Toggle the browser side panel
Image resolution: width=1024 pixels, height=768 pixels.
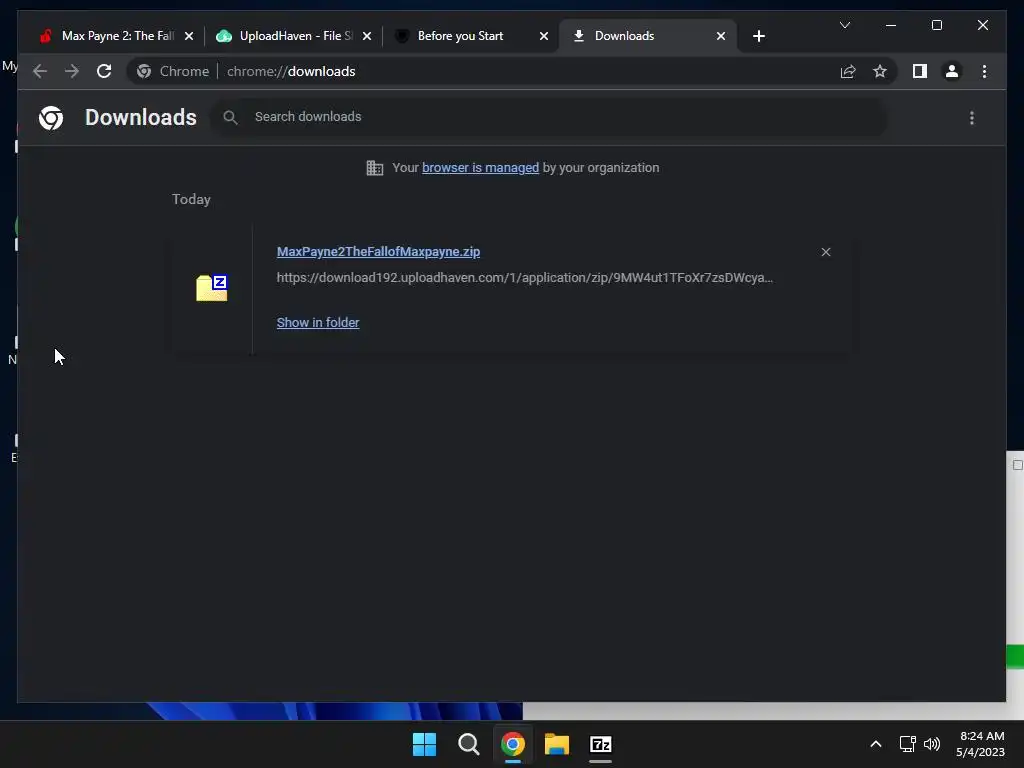coord(920,71)
